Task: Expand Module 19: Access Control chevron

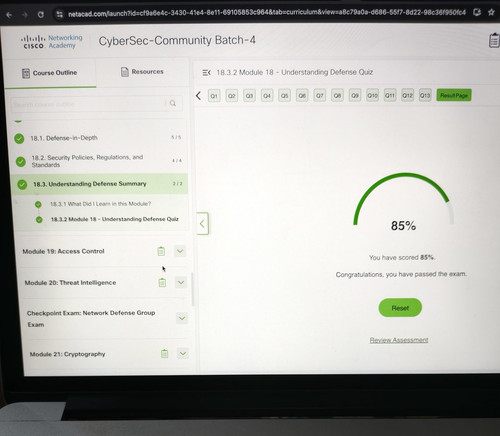Action: click(180, 251)
